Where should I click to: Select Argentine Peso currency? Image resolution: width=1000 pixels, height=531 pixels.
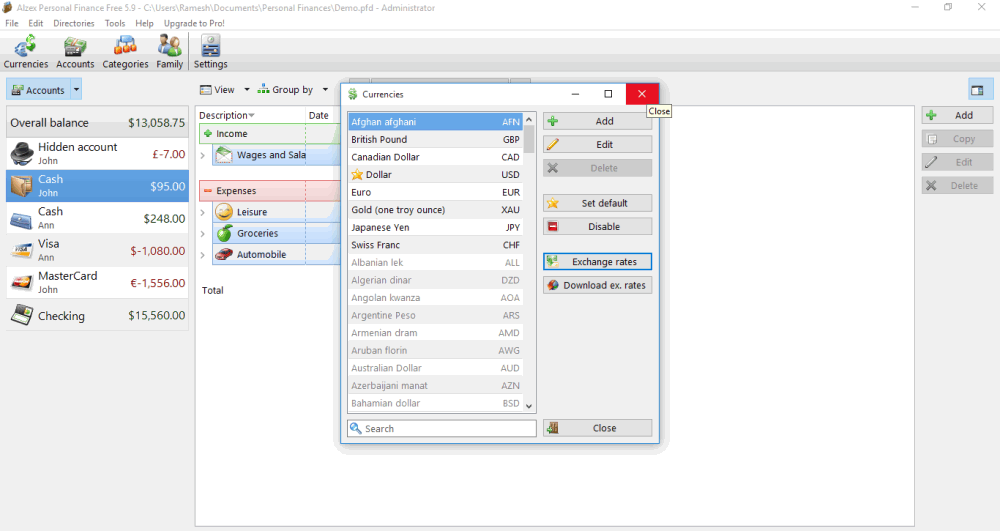coord(436,316)
